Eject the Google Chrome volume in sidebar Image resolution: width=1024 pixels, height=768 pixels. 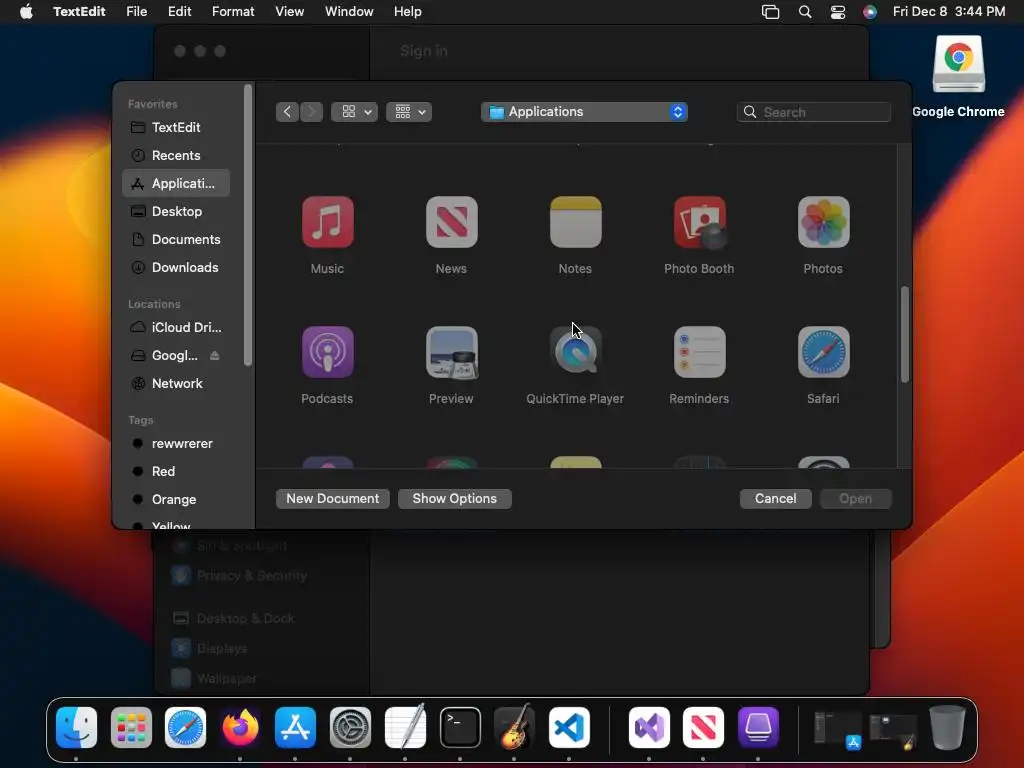click(x=214, y=355)
